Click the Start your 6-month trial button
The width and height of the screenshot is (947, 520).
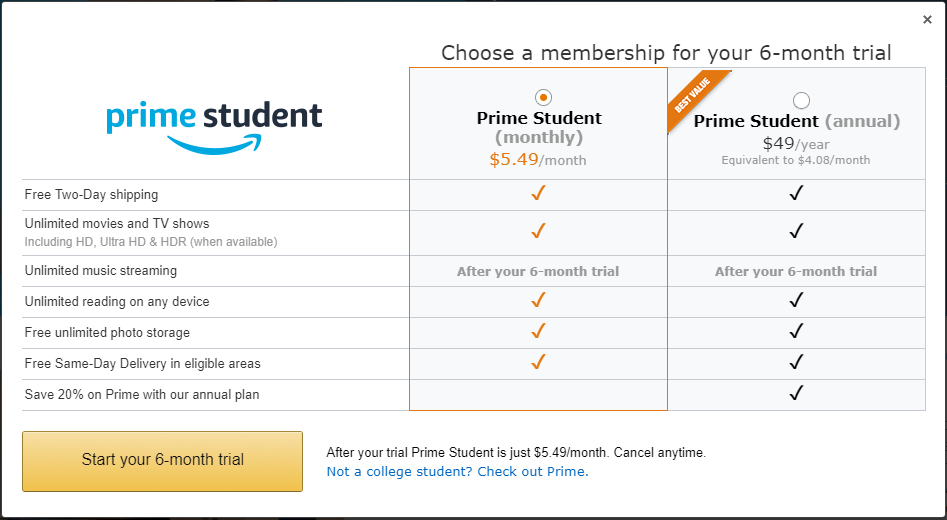click(163, 460)
